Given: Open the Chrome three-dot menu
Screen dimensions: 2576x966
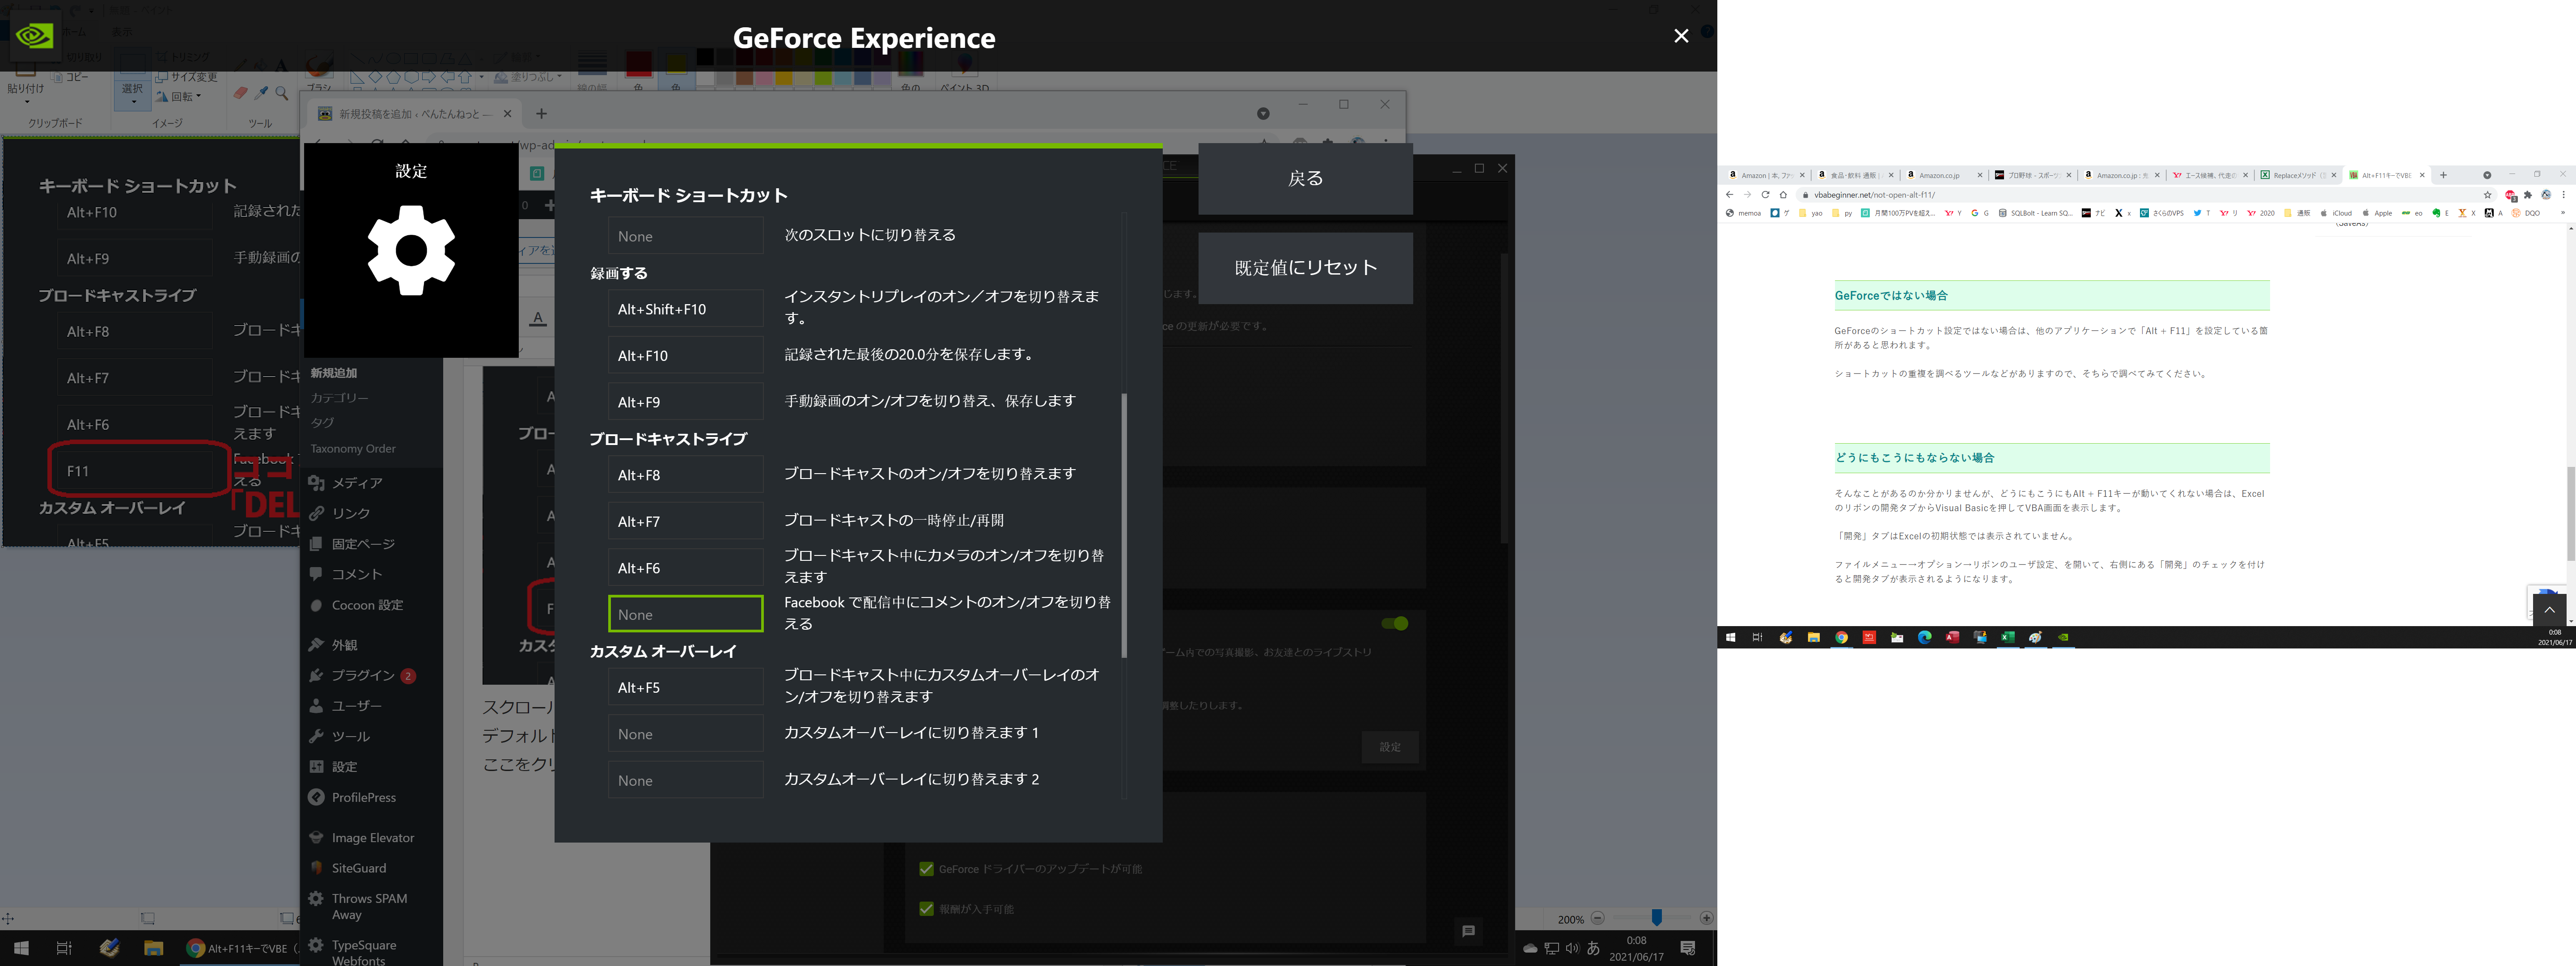Looking at the screenshot, I should [x=2564, y=195].
